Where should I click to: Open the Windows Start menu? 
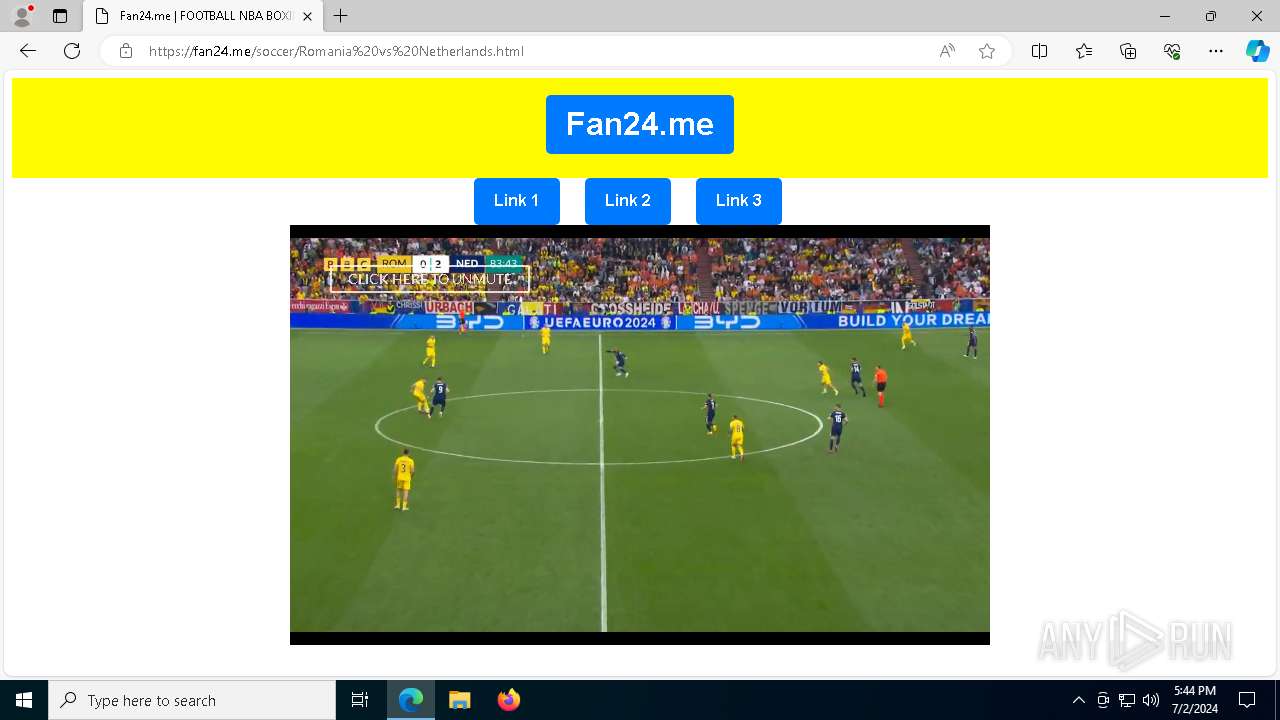click(24, 700)
